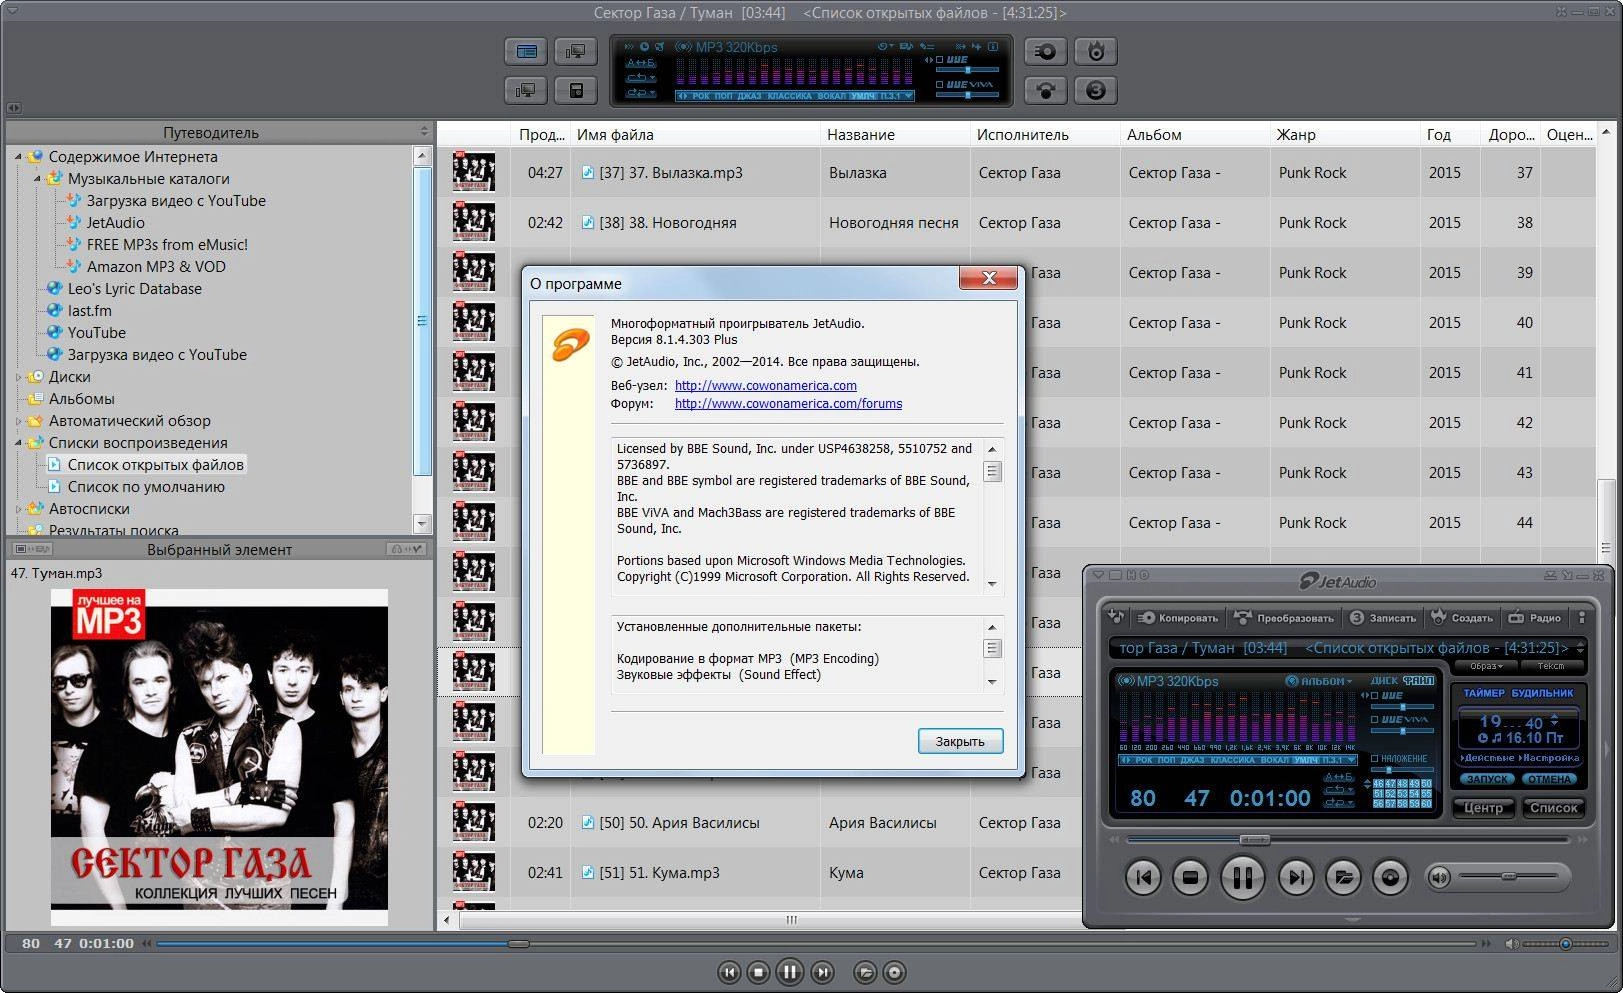This screenshot has width=1623, height=993.
Task: Click next track in bottom control bar
Action: (x=822, y=972)
